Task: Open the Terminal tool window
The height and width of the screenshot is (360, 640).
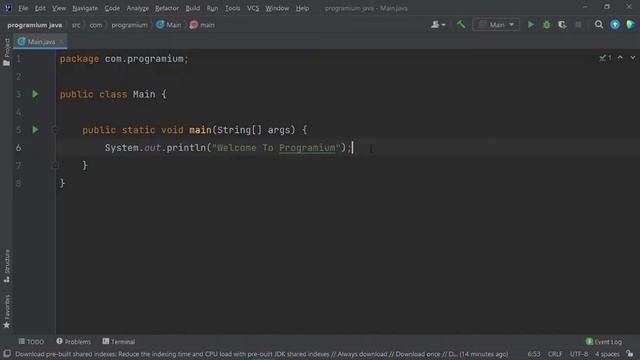Action: pos(119,342)
